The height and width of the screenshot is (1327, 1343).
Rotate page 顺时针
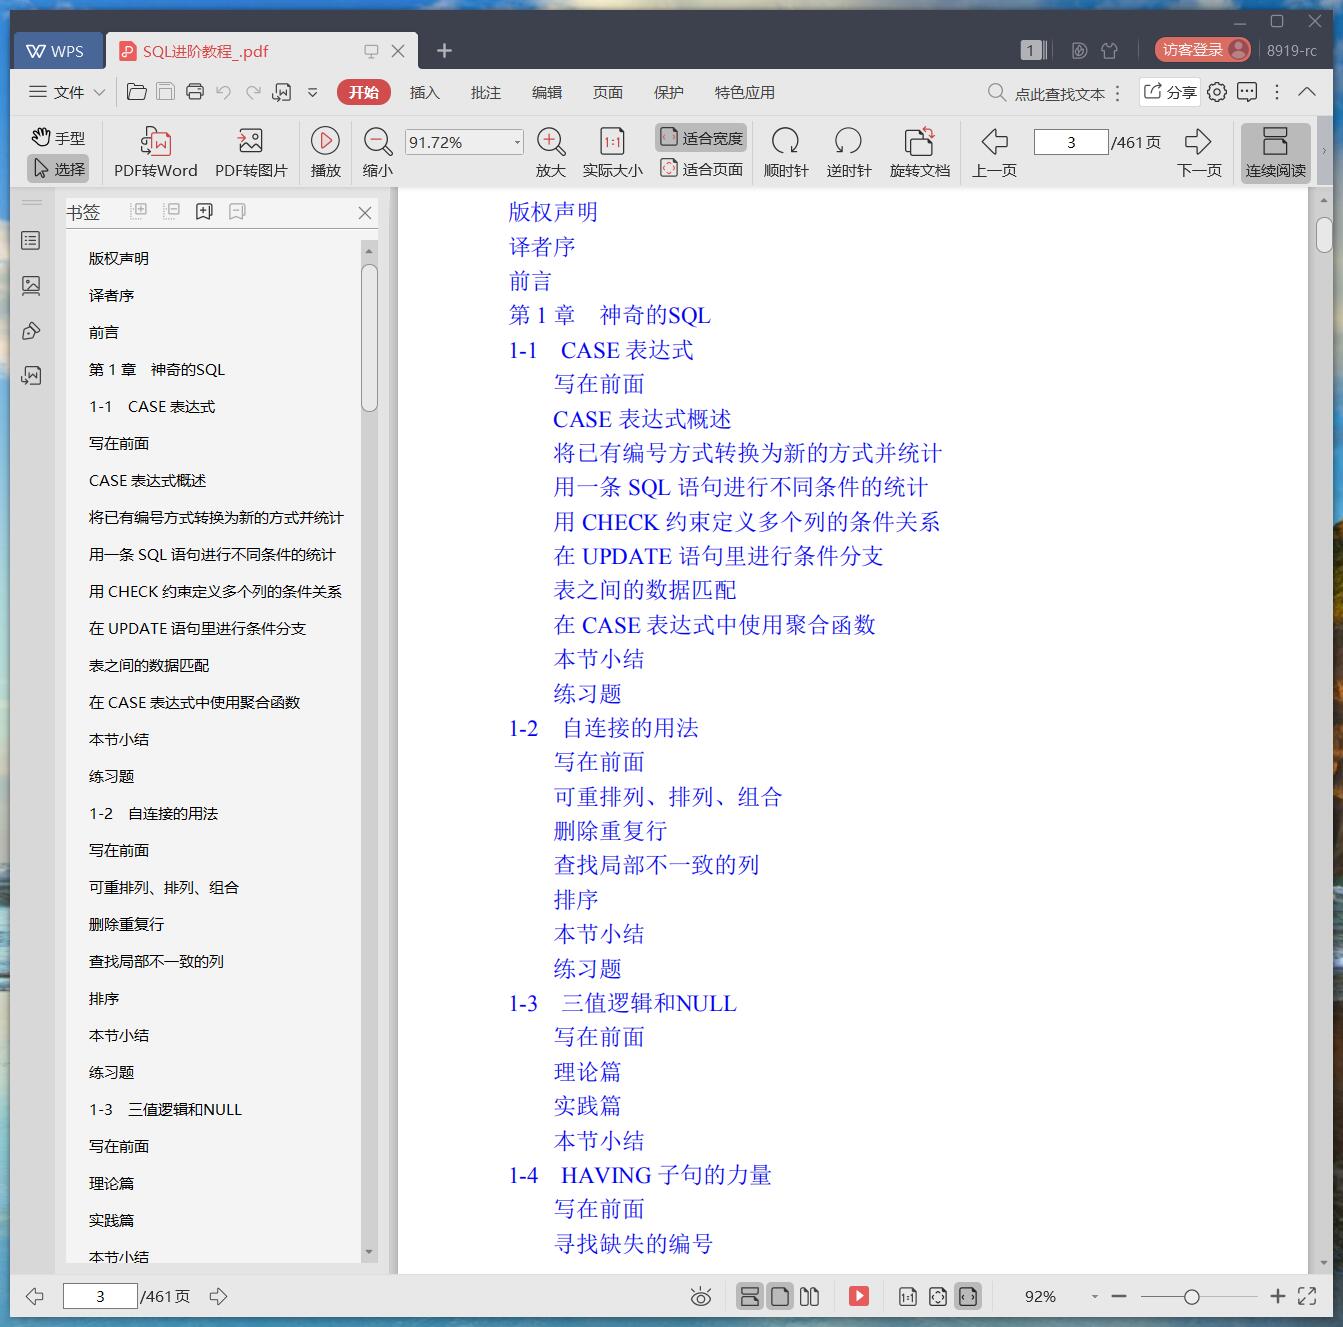click(786, 153)
